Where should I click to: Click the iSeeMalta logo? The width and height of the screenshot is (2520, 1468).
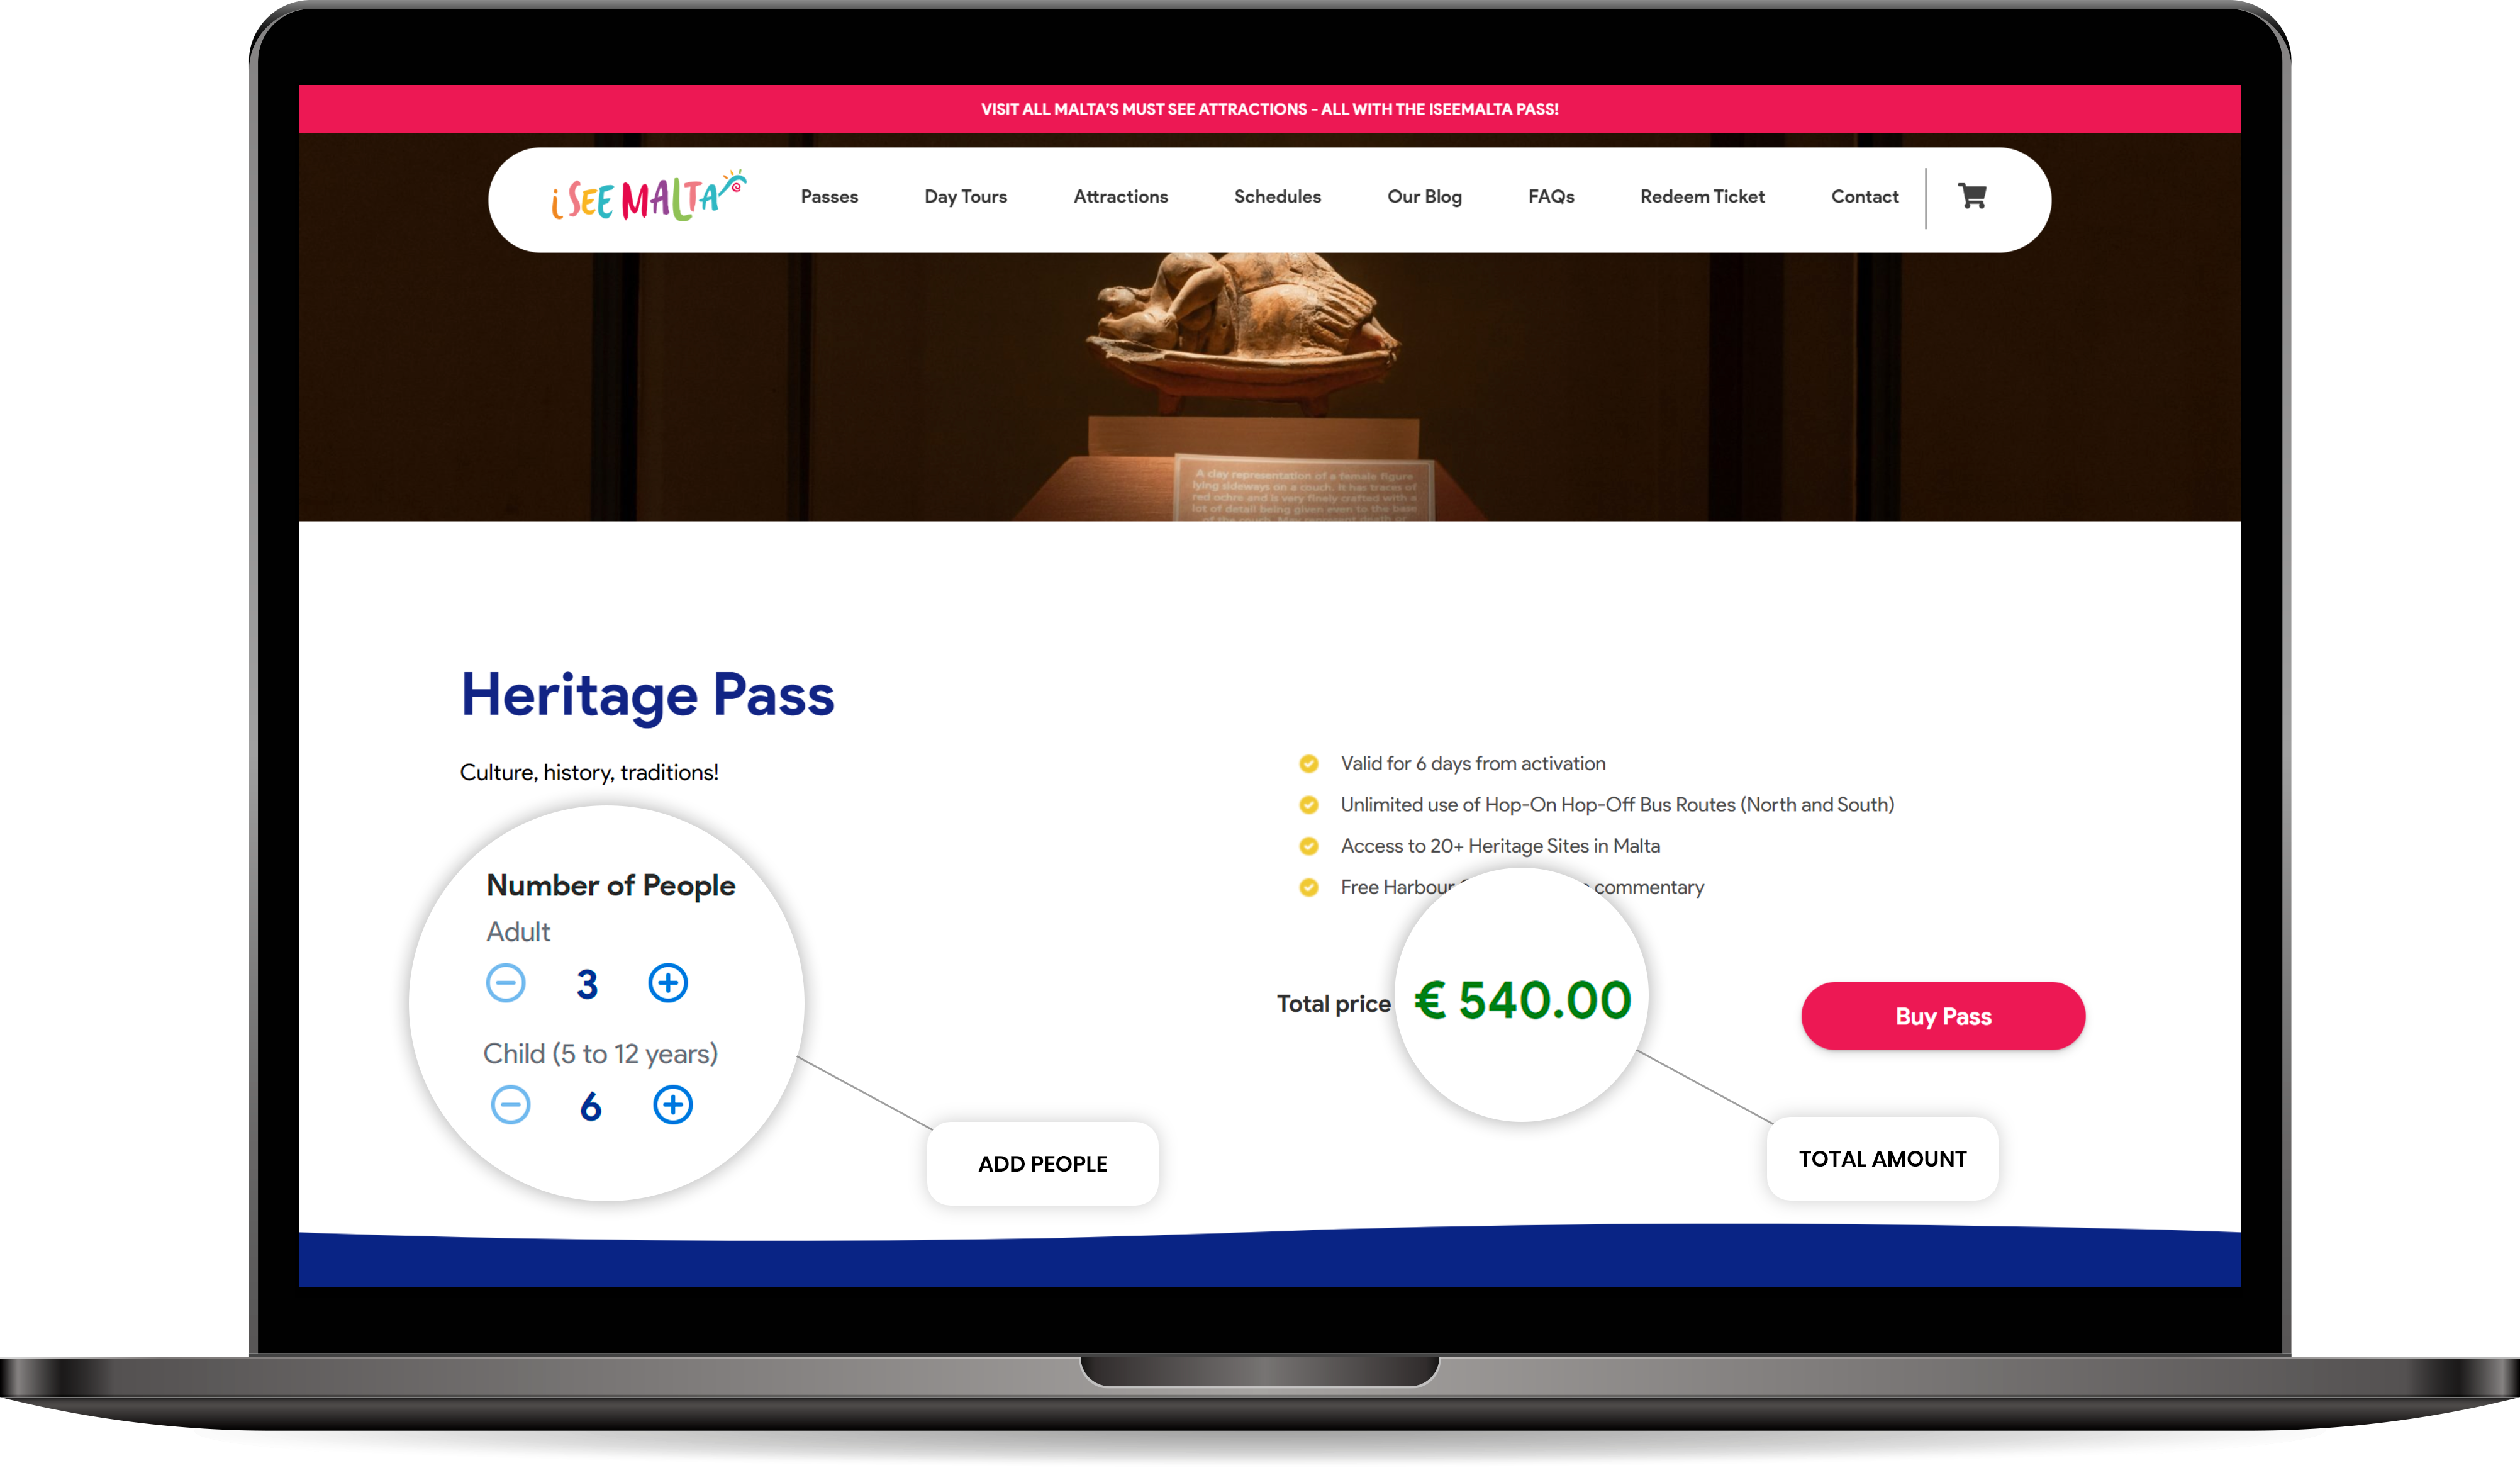click(x=648, y=195)
